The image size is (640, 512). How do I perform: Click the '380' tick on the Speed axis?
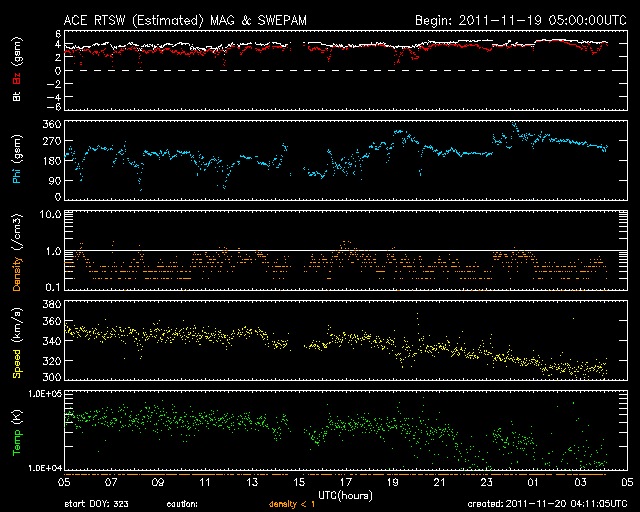[52, 304]
